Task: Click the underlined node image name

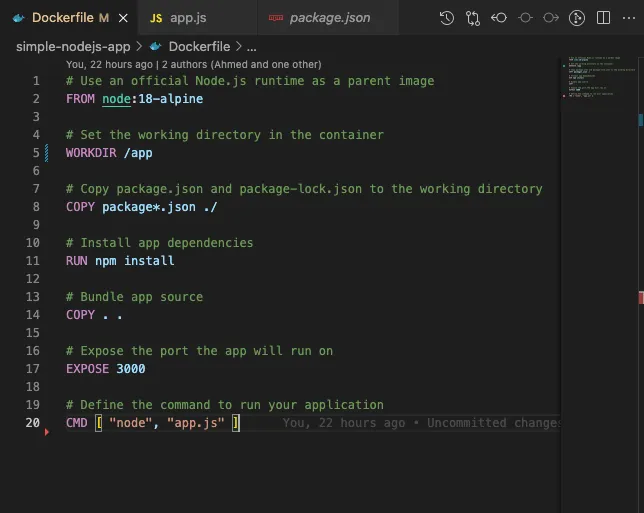Action: click(x=116, y=99)
